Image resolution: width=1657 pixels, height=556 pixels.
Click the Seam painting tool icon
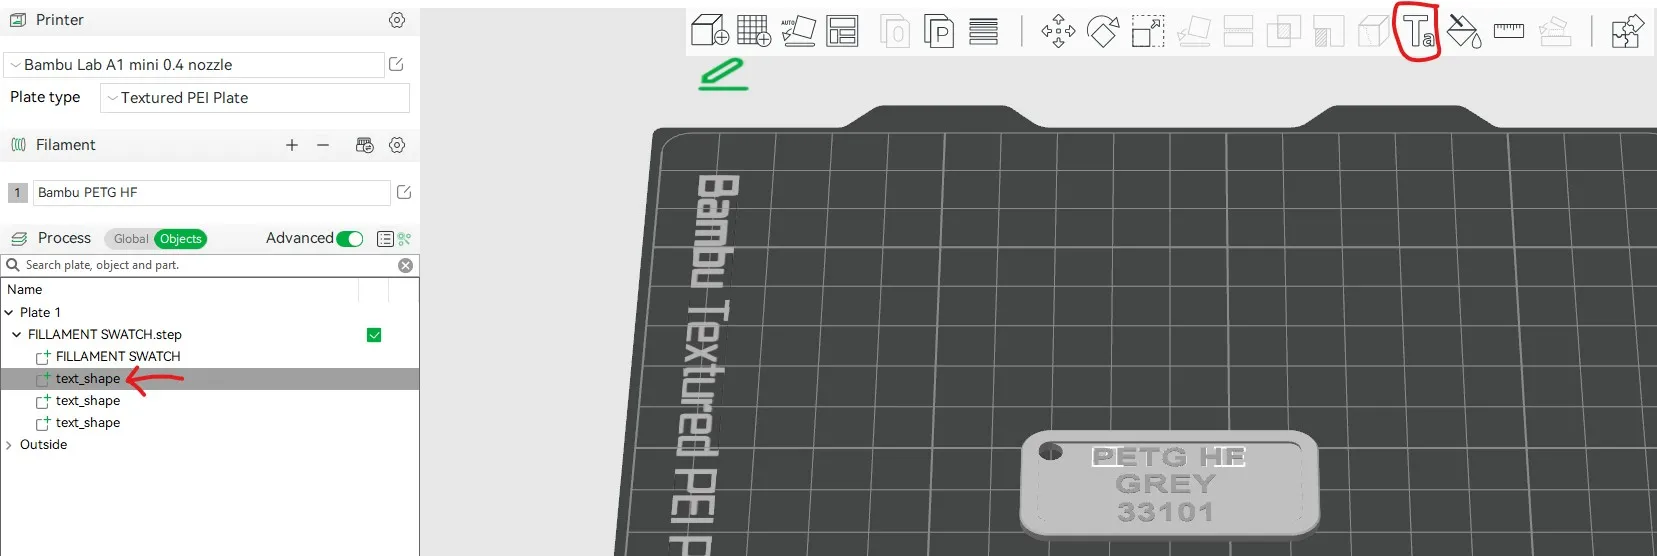pyautogui.click(x=1373, y=31)
